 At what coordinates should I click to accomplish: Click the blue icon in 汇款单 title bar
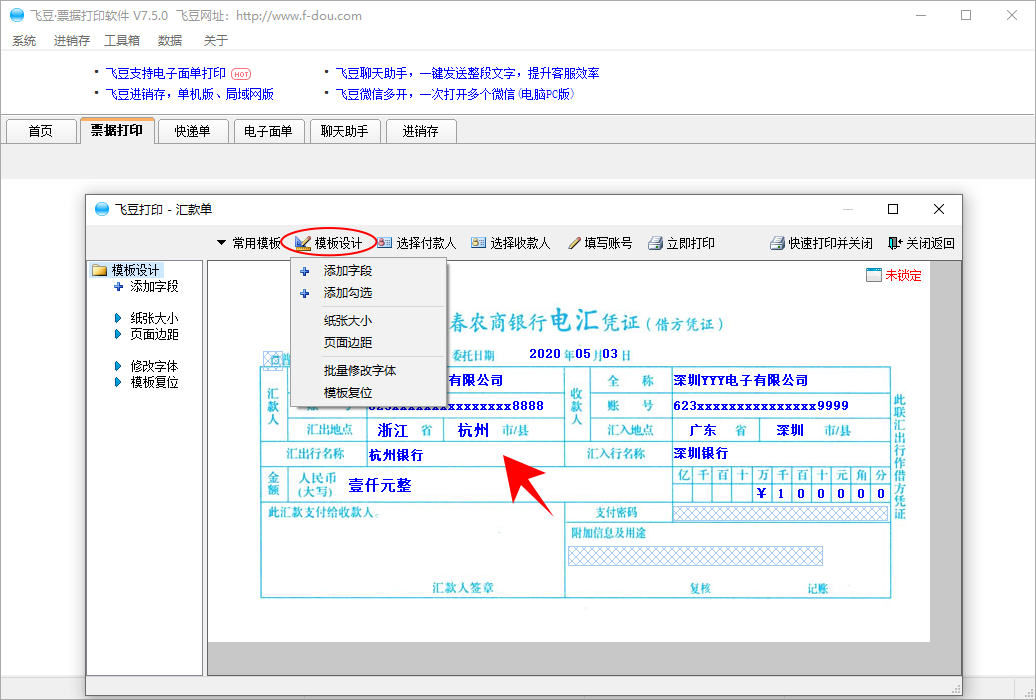coord(102,209)
